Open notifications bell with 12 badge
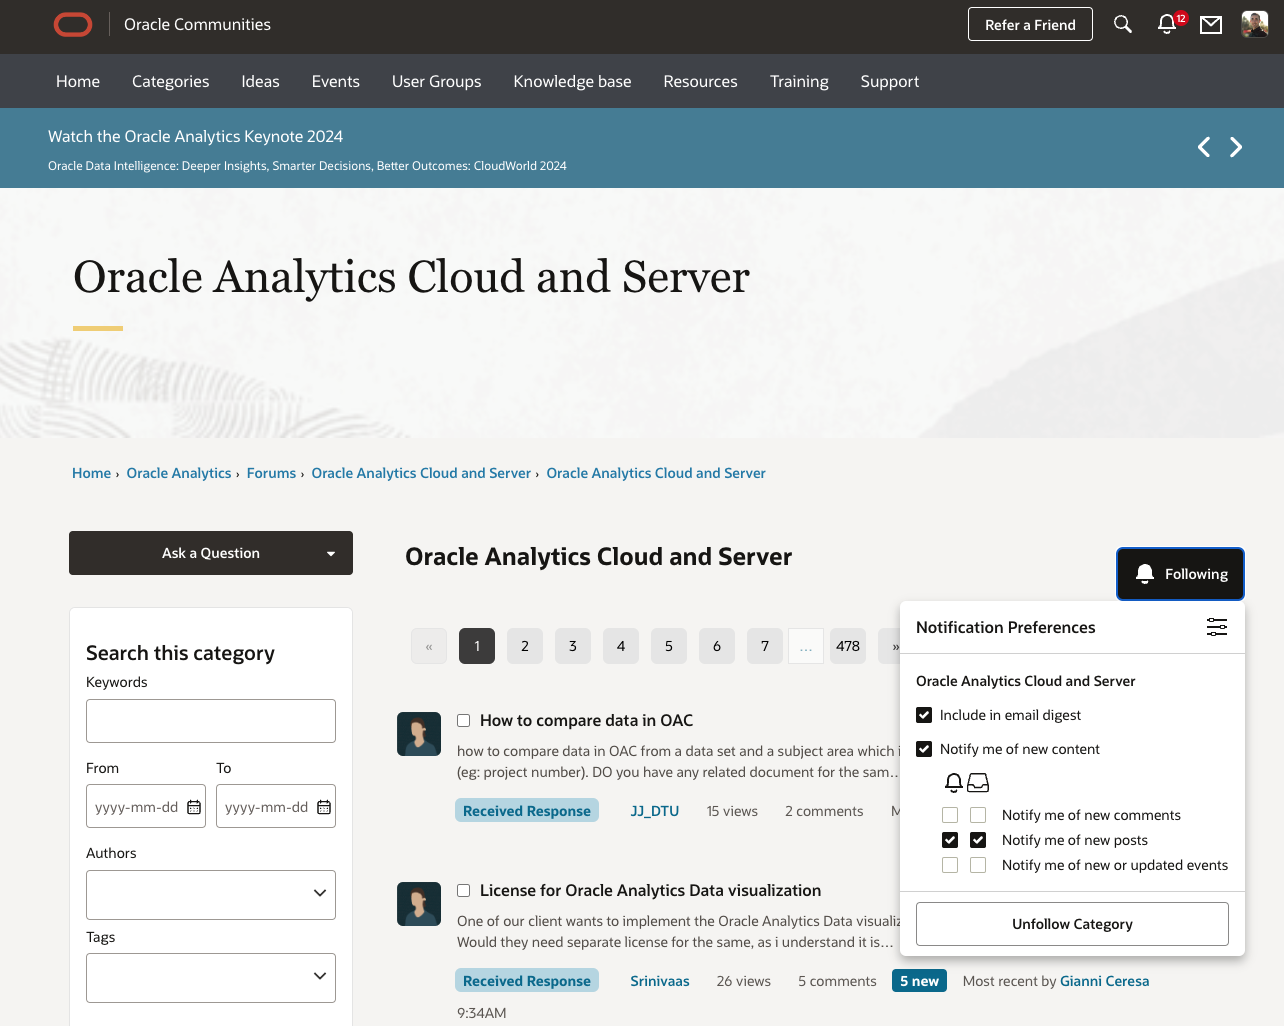 pyautogui.click(x=1168, y=23)
